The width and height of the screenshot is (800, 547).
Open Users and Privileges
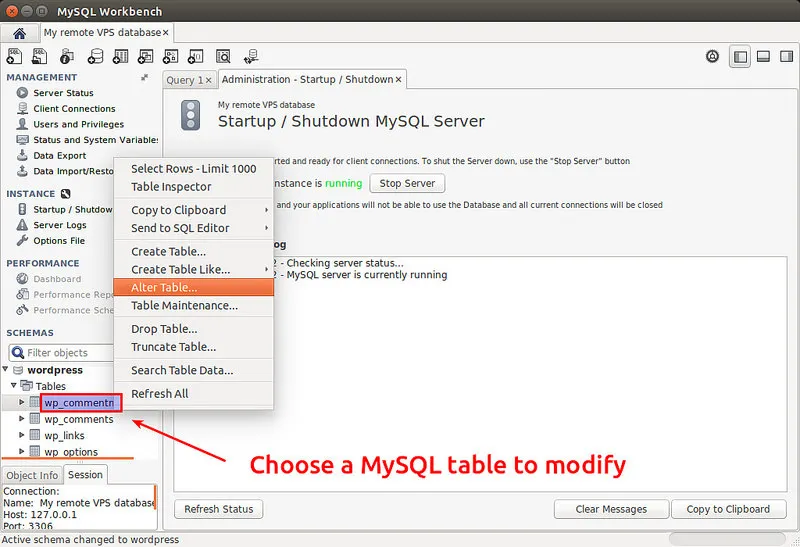[x=79, y=124]
